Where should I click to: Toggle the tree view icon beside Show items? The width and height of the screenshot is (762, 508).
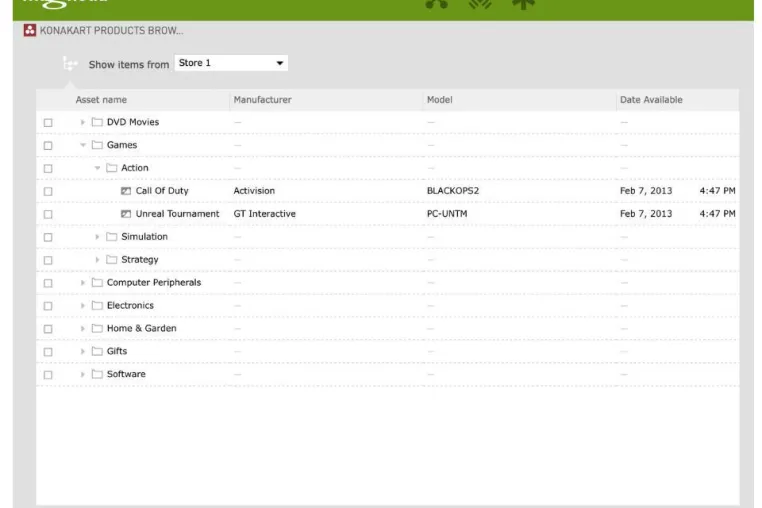[x=70, y=64]
